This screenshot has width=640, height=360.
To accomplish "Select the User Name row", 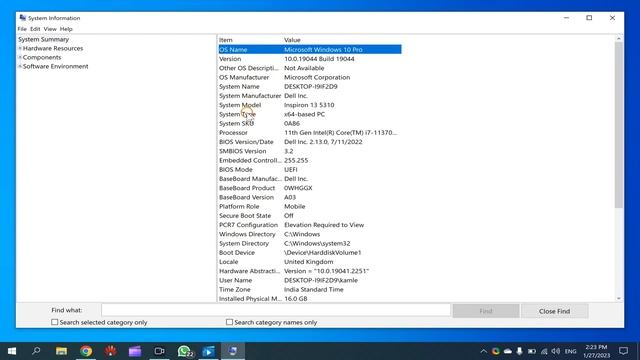I will (x=310, y=280).
